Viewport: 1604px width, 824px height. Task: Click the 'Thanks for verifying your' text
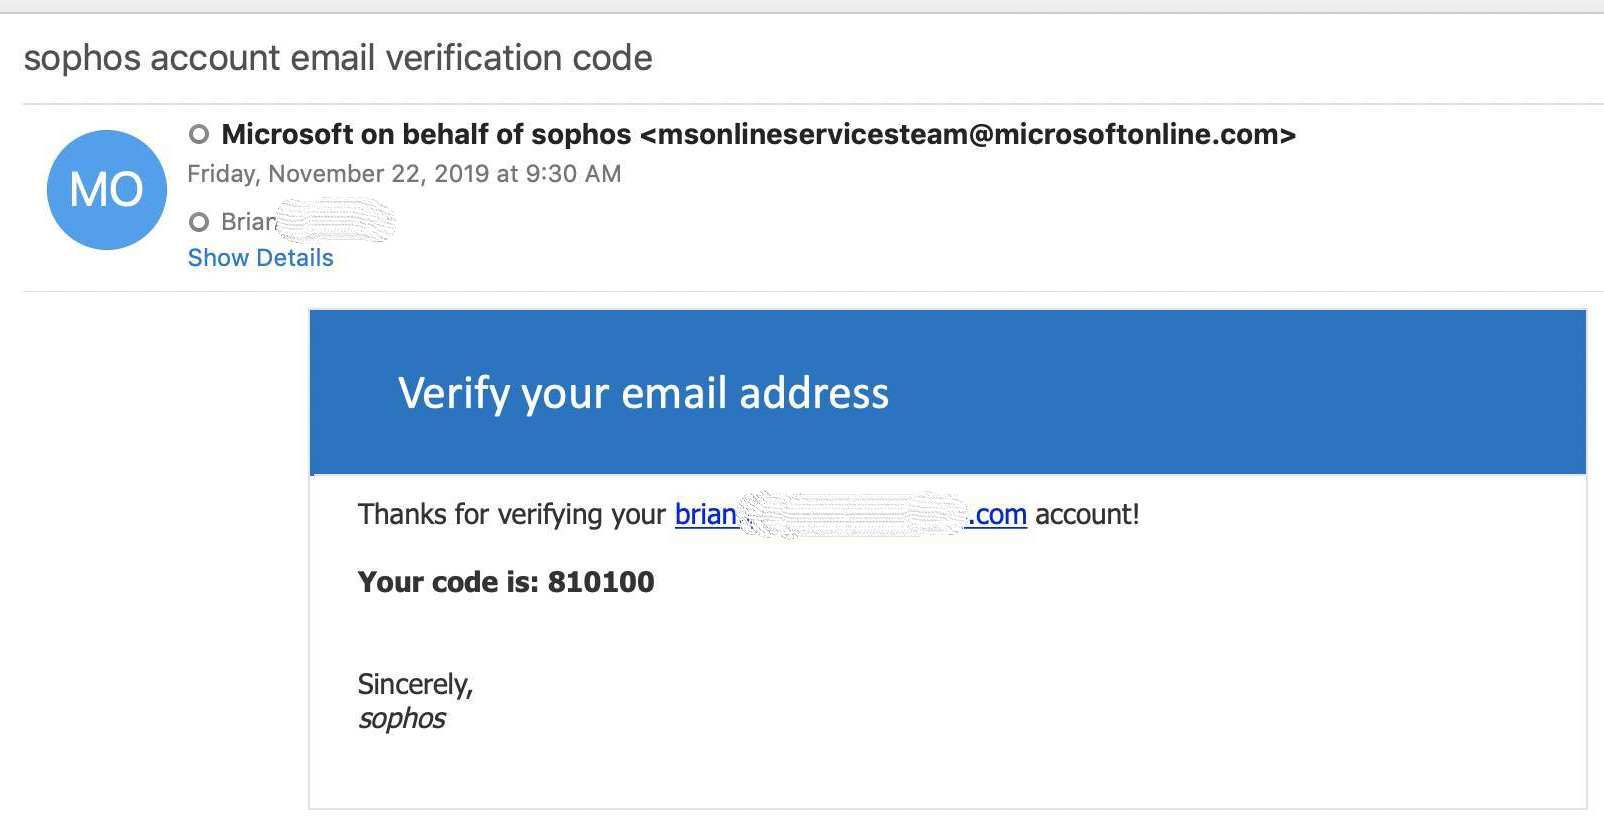click(x=511, y=514)
